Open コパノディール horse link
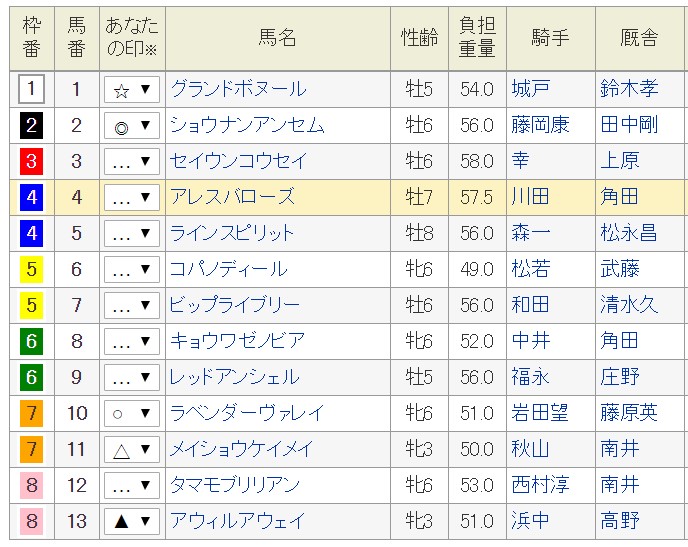Viewport: 688px width, 547px height. point(228,269)
